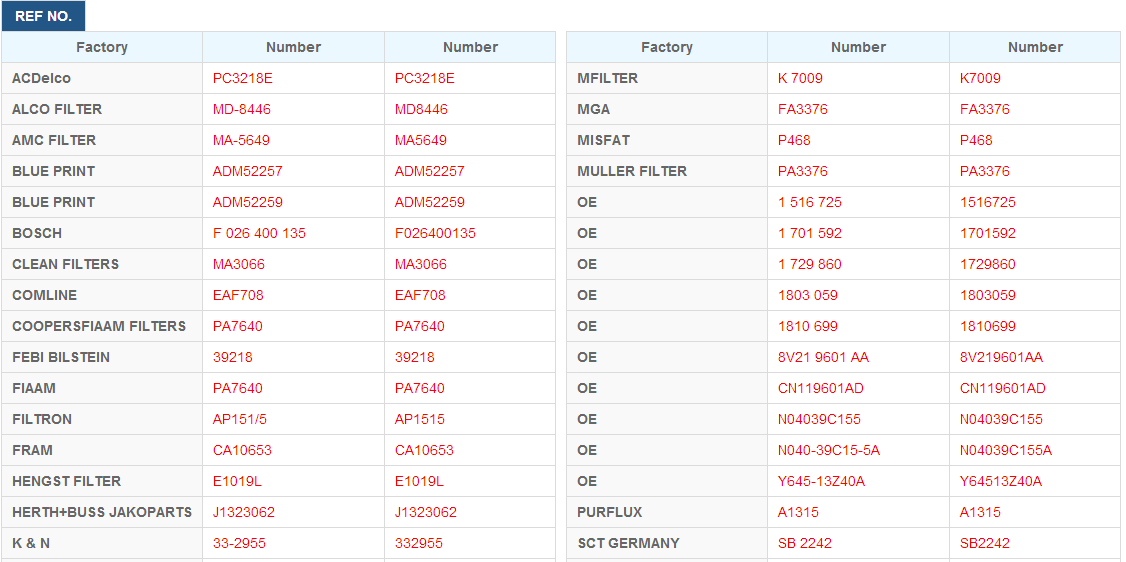The width and height of the screenshot is (1126, 562).
Task: Click the left table Factory header
Action: pyautogui.click(x=102, y=47)
